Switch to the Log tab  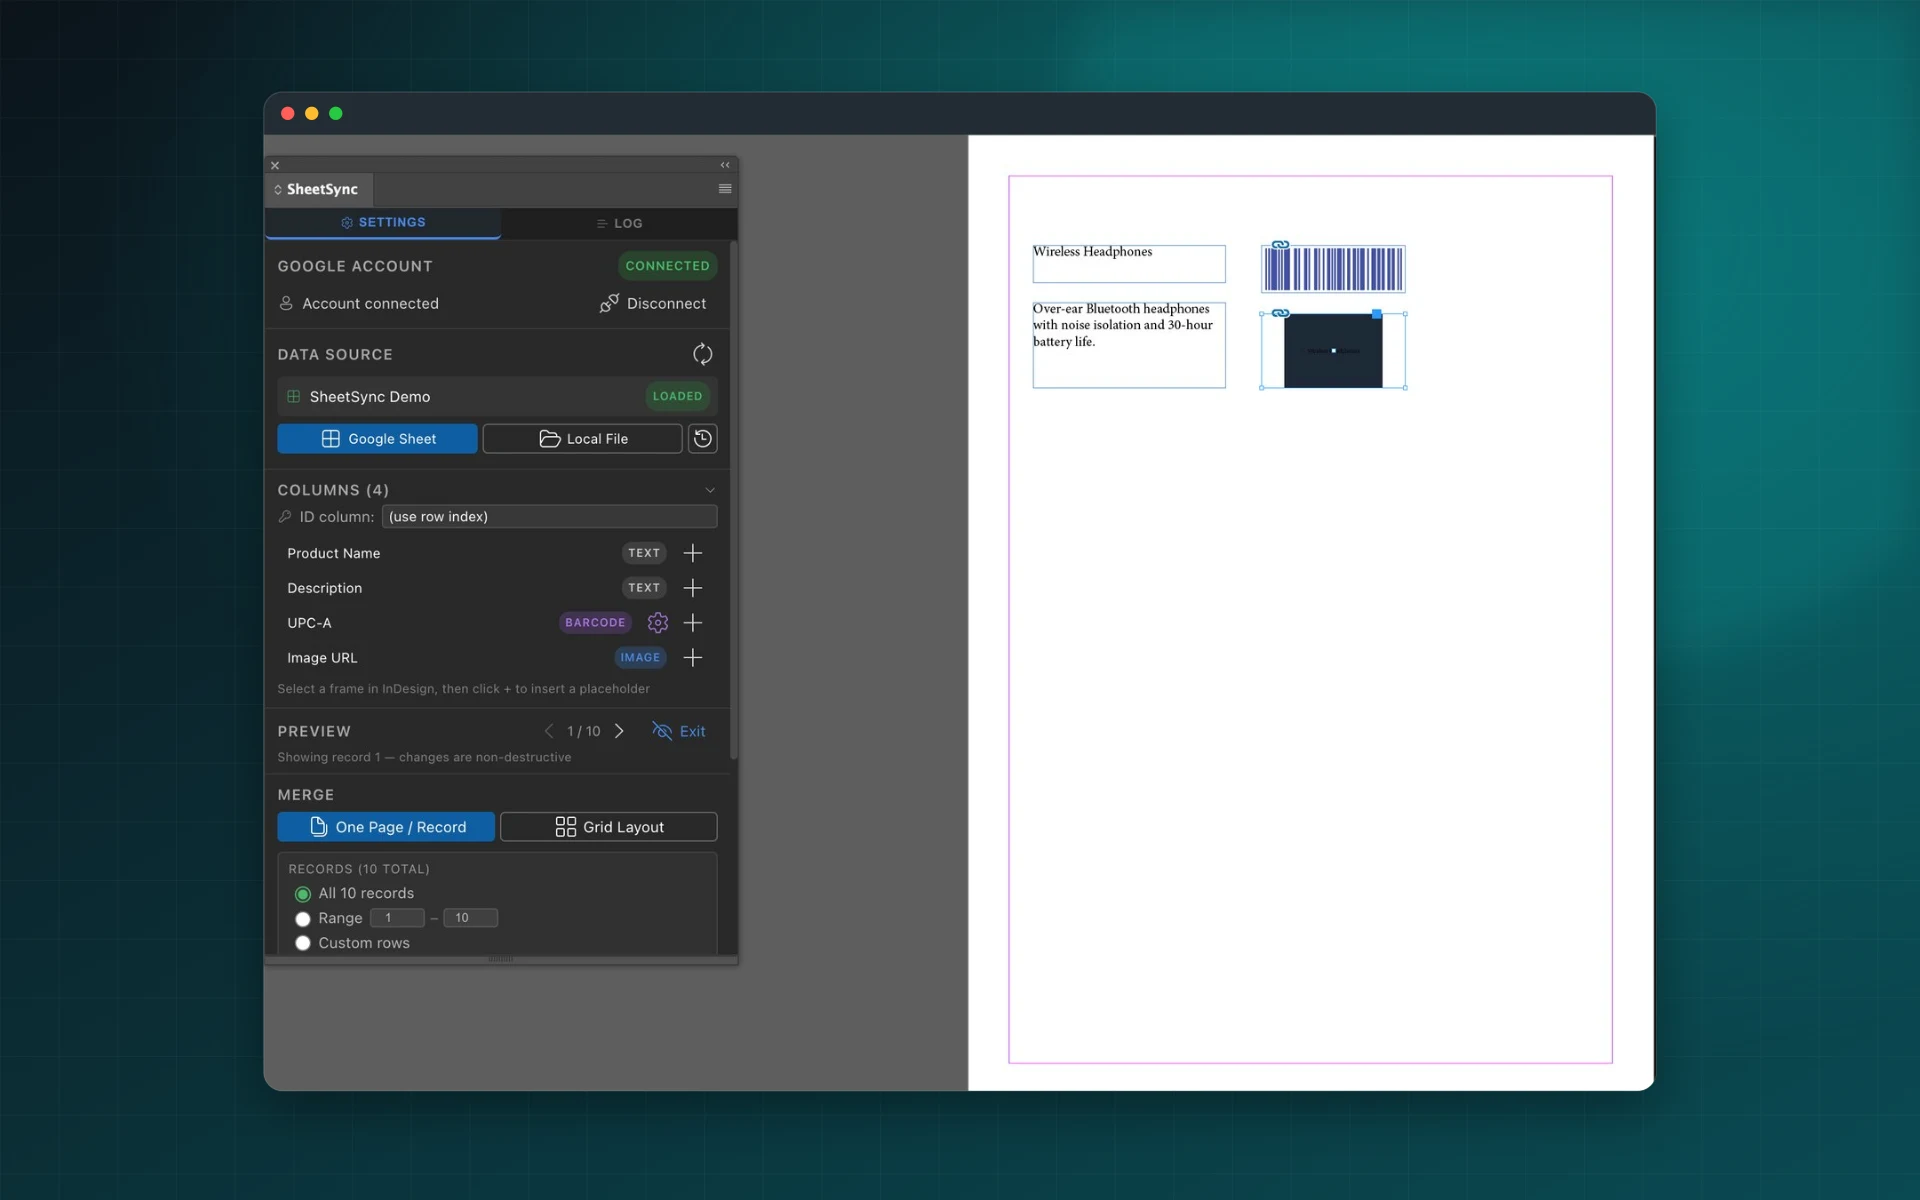(x=619, y=223)
